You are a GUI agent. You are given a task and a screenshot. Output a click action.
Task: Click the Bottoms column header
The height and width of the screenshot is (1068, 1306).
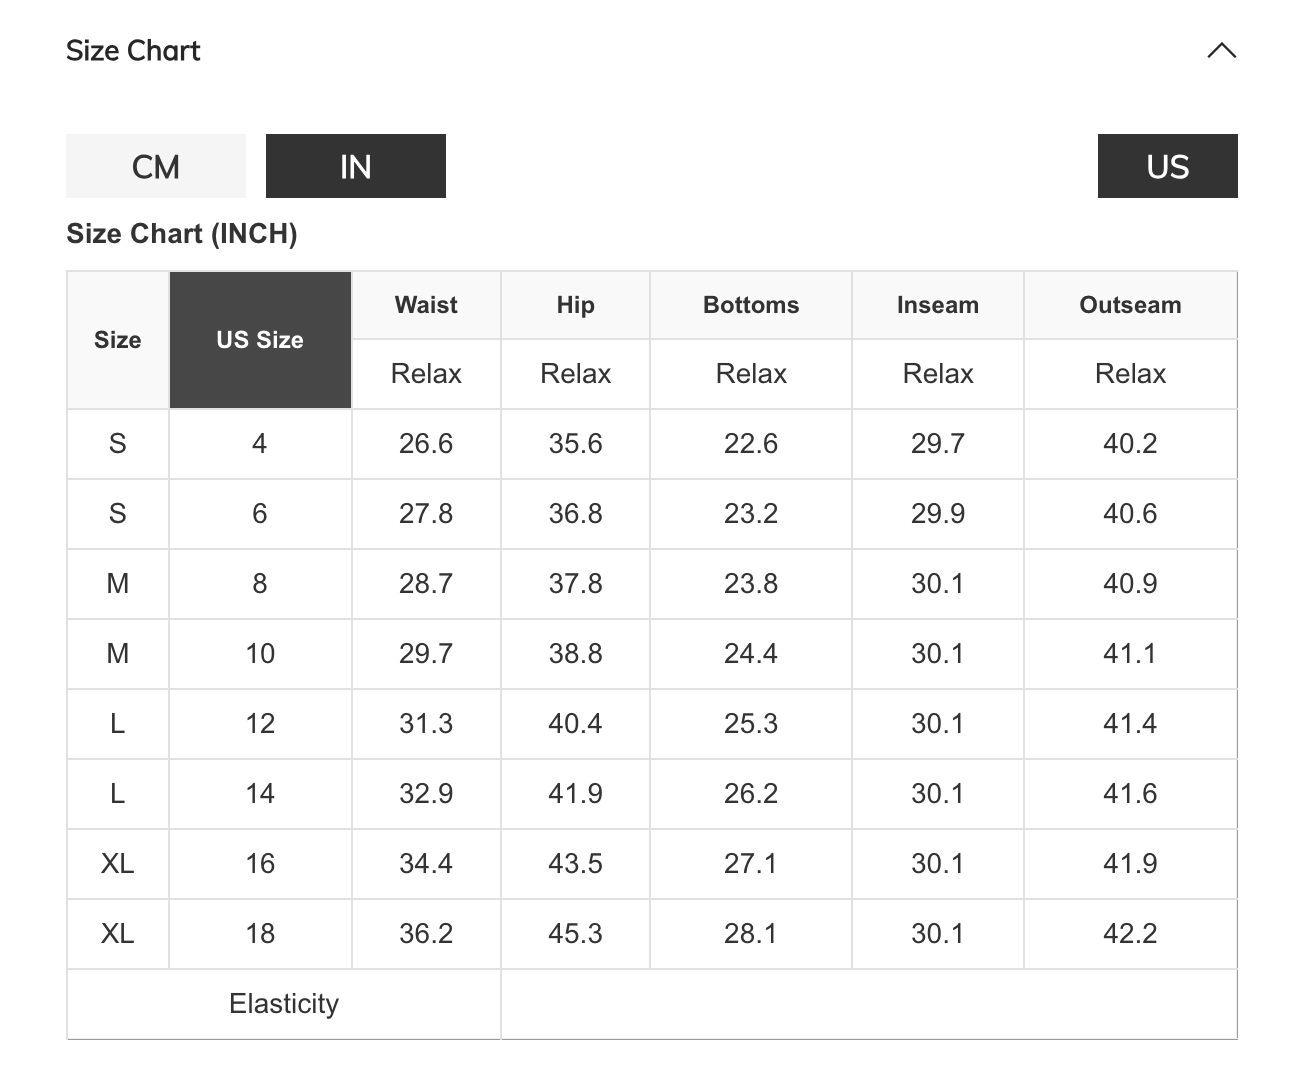[x=751, y=305]
